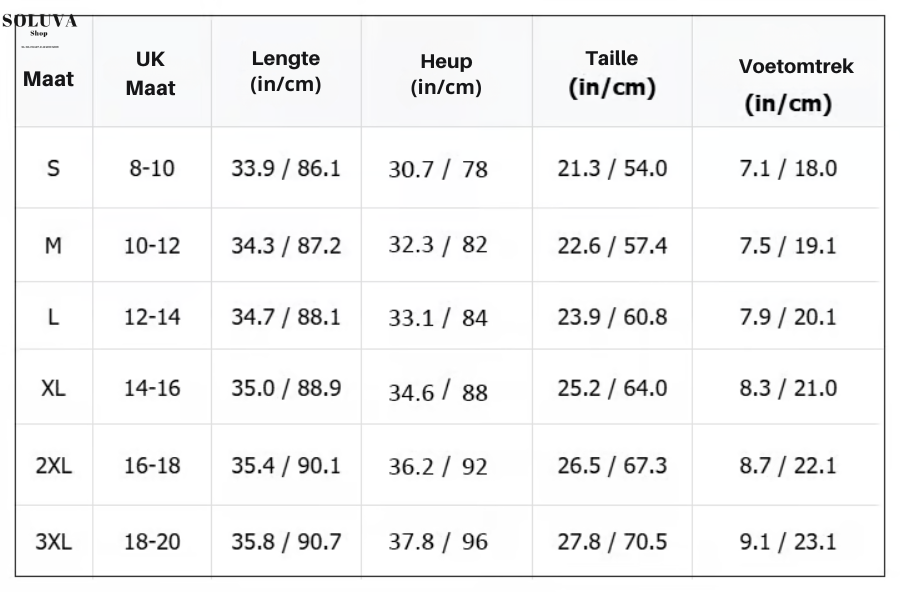Select the 34.3 / 87.2 length cell
The height and width of the screenshot is (592, 900).
tap(286, 244)
